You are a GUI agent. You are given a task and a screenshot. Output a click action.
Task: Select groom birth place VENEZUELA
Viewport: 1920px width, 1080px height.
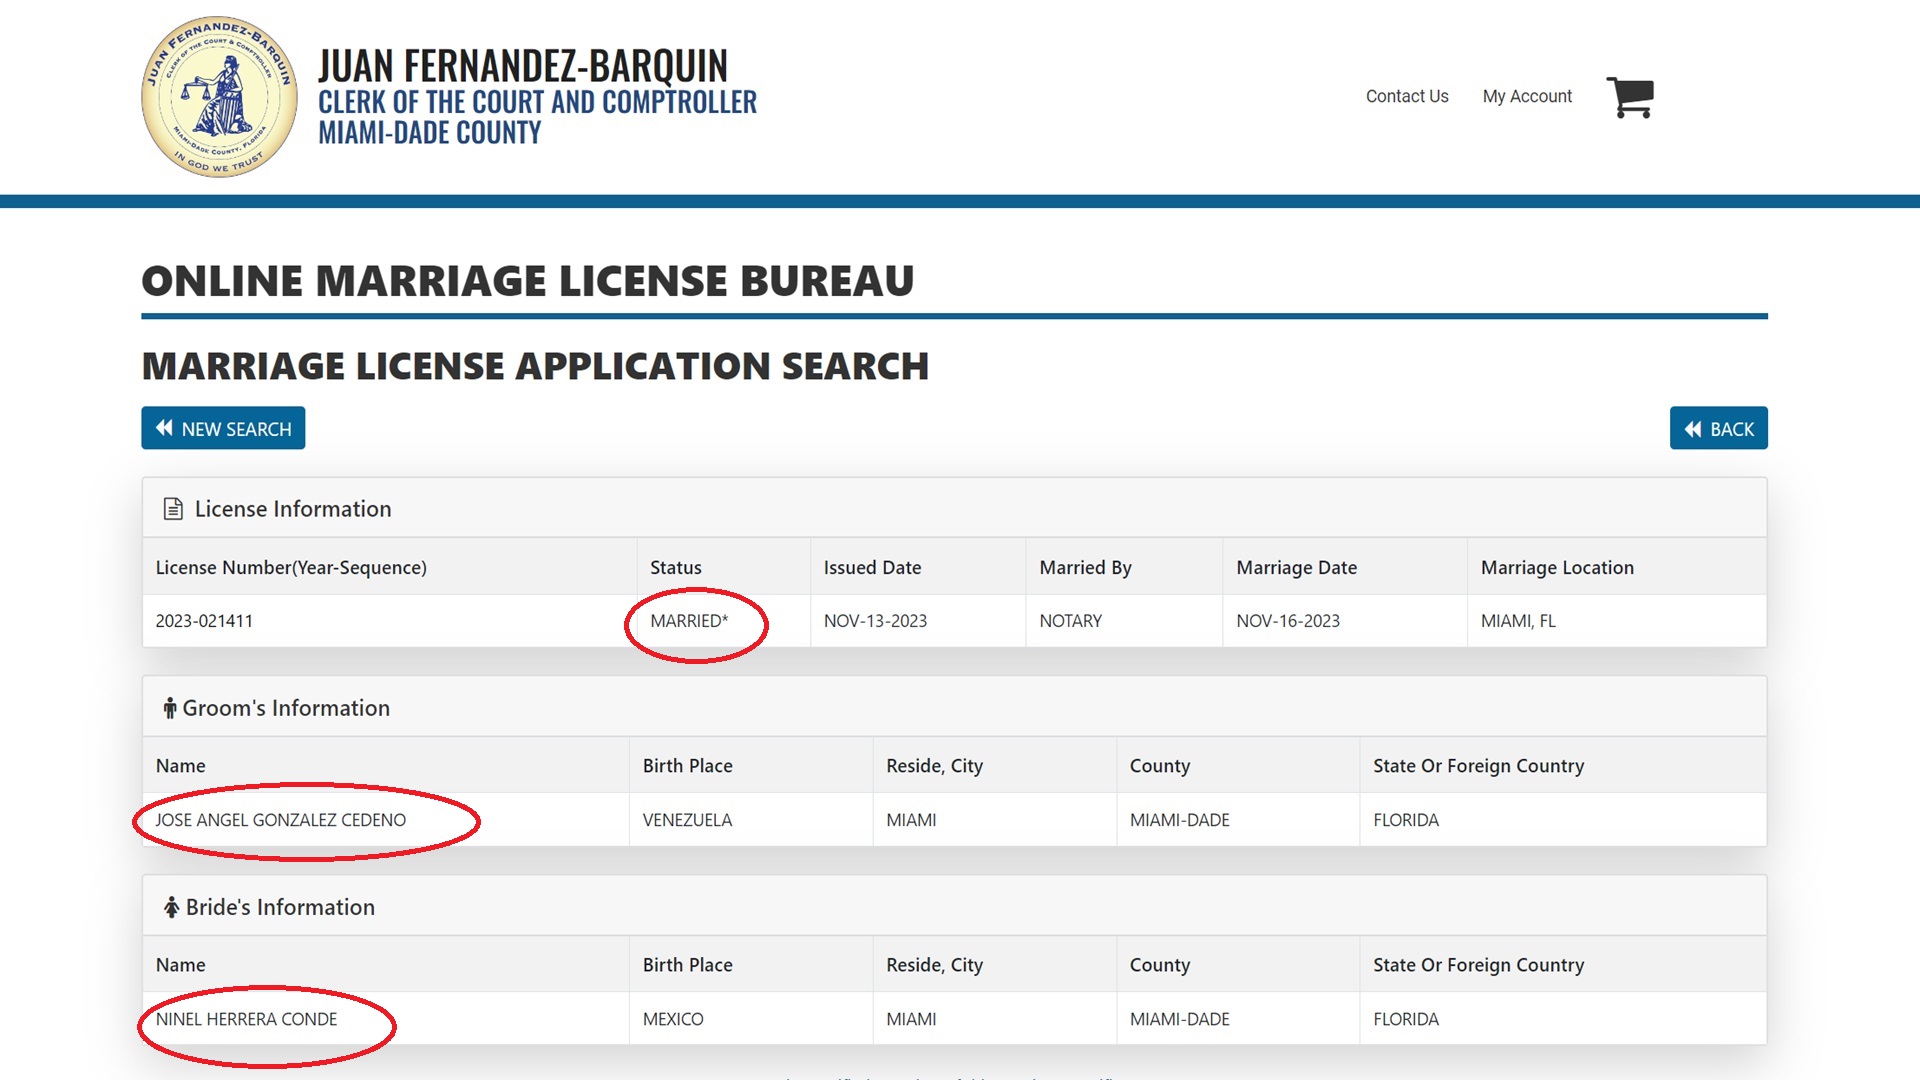(x=687, y=820)
